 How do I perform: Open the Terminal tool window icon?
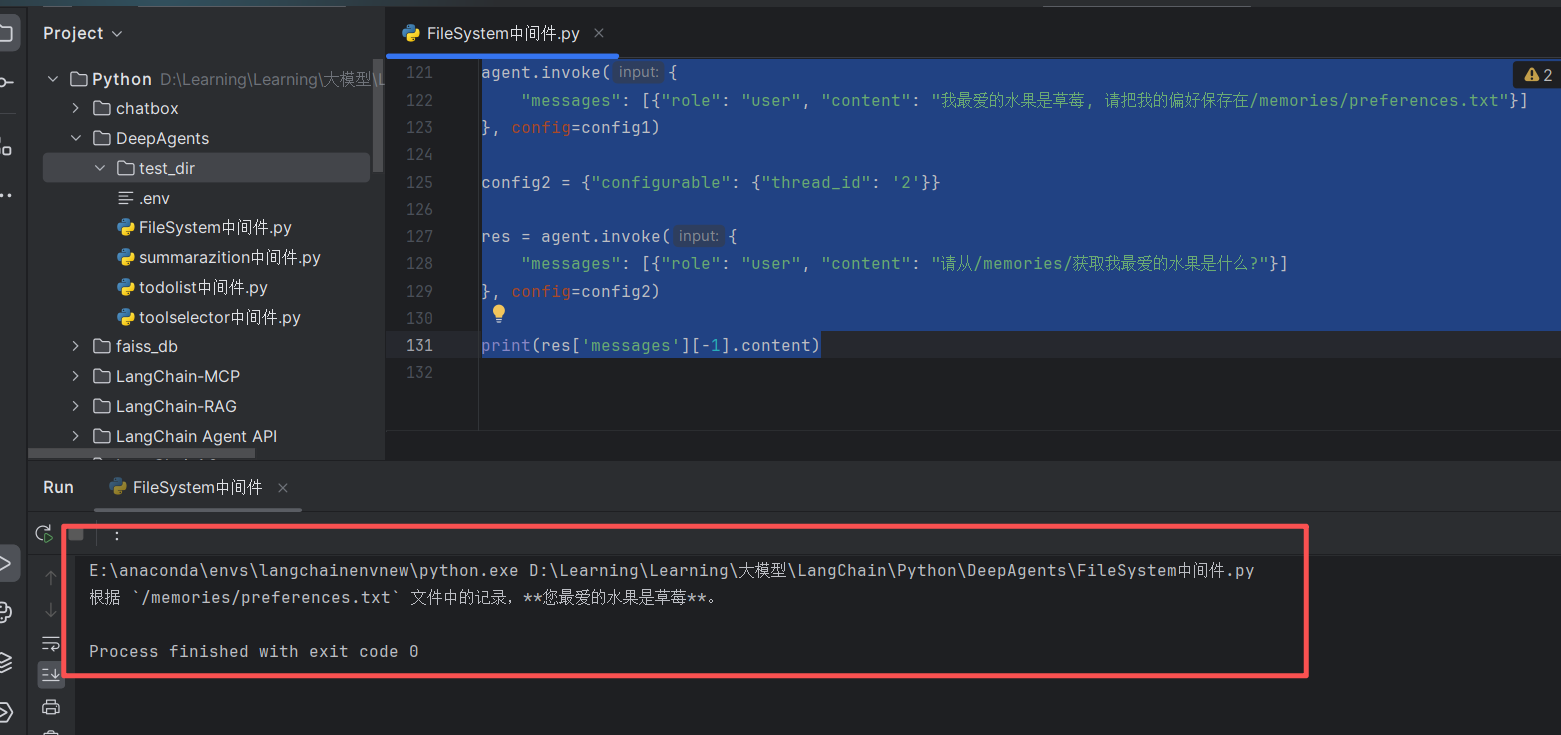pos(6,712)
